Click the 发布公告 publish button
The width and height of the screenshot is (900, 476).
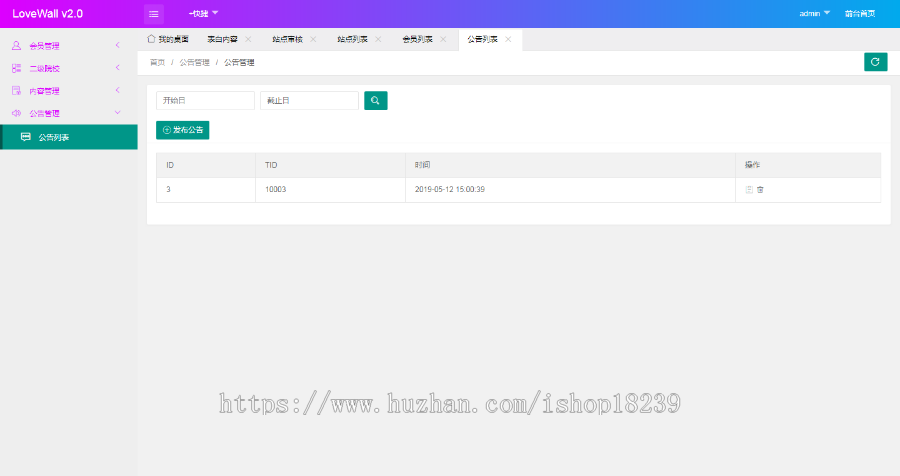click(x=183, y=130)
